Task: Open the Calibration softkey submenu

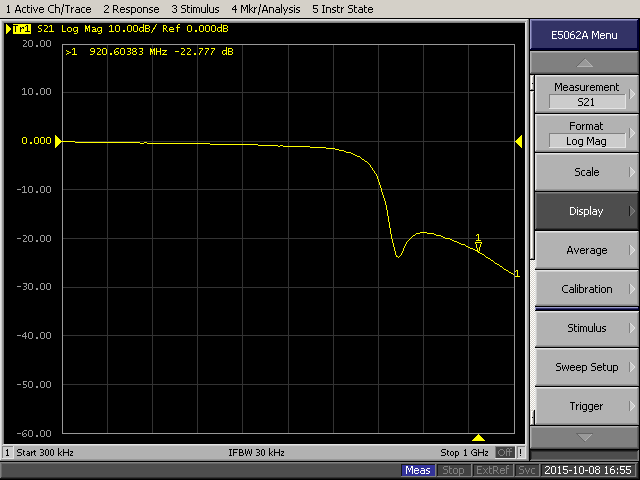Action: click(586, 289)
